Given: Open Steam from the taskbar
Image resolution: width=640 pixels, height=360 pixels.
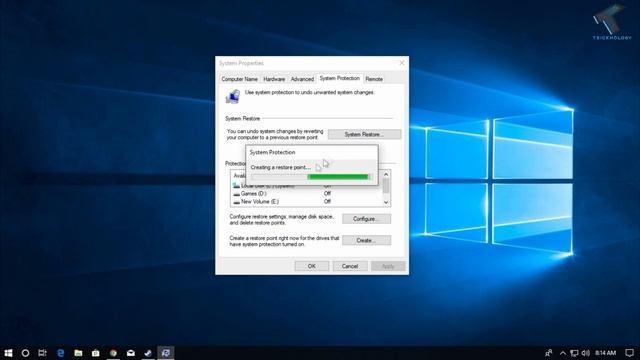Looking at the screenshot, I should pyautogui.click(x=148, y=353).
